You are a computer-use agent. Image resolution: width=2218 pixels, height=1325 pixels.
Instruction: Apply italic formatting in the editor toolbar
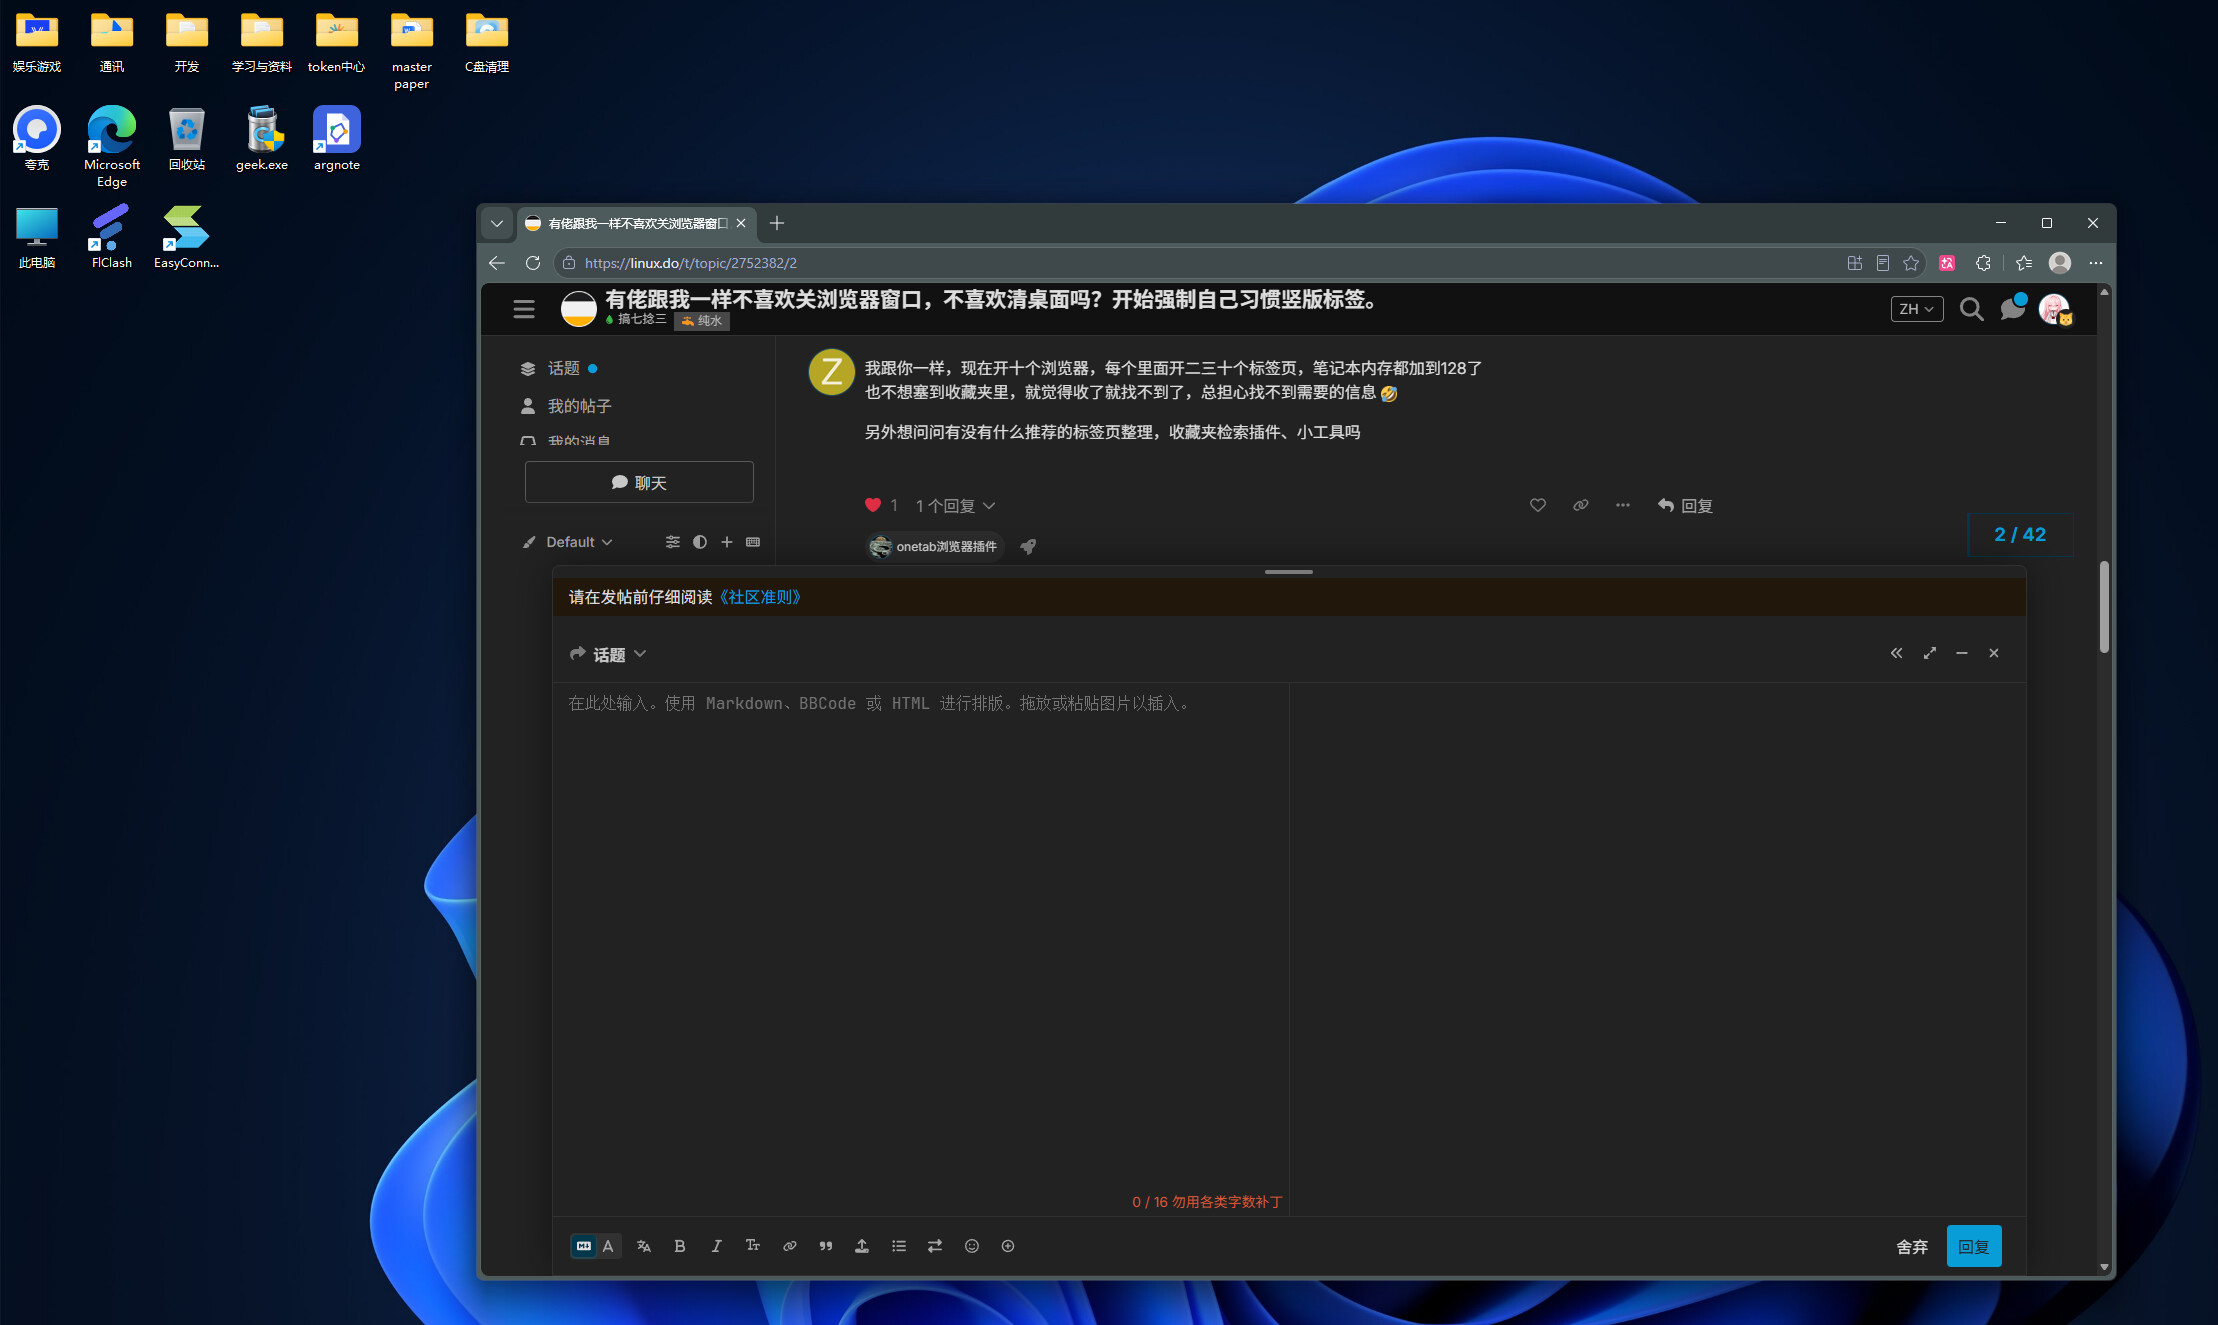(716, 1246)
